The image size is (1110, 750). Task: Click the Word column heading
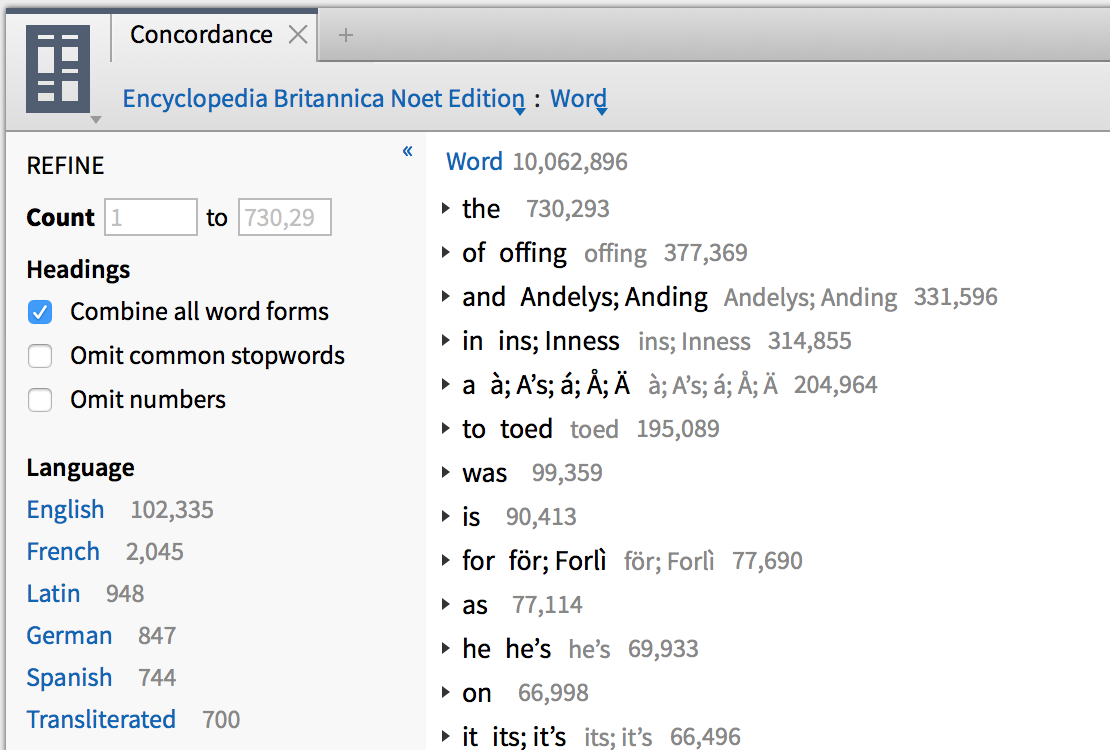(474, 161)
